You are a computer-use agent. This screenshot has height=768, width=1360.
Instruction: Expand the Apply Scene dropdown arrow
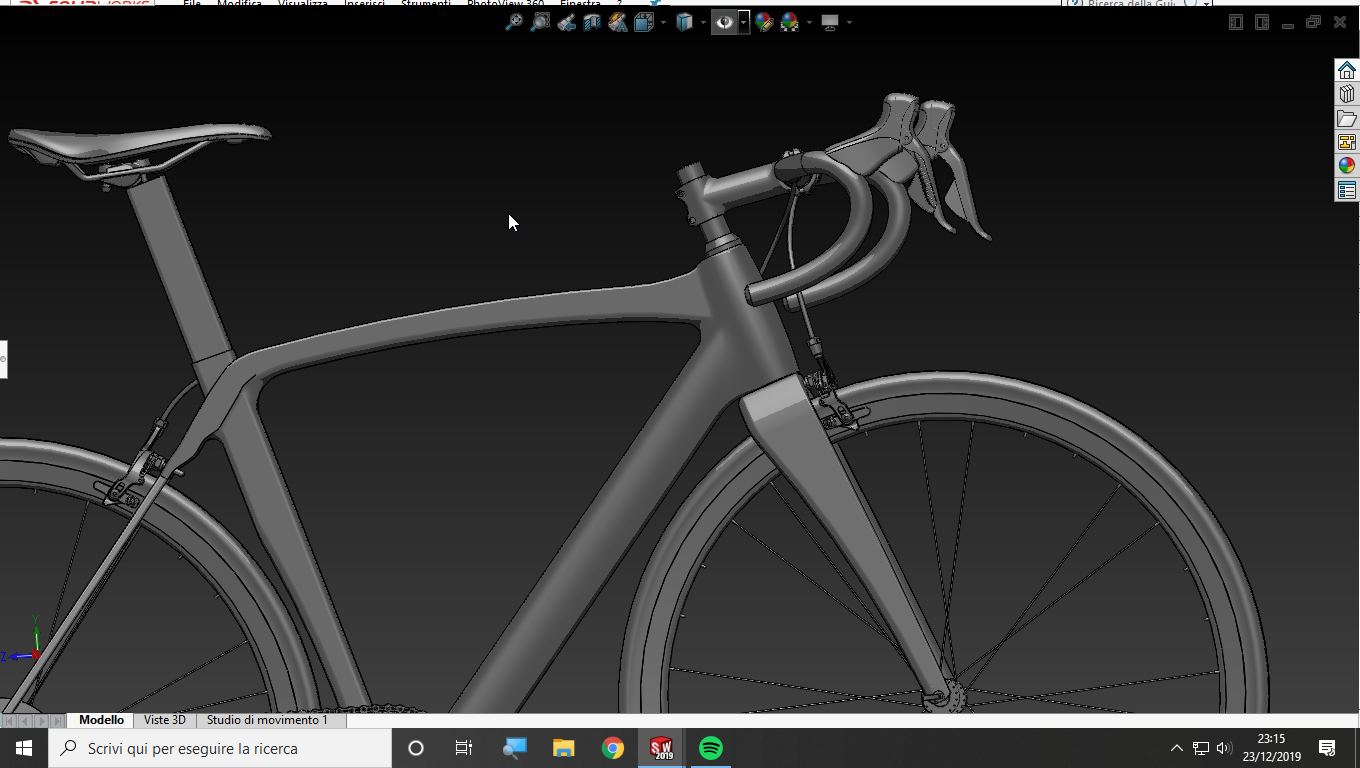pos(809,22)
